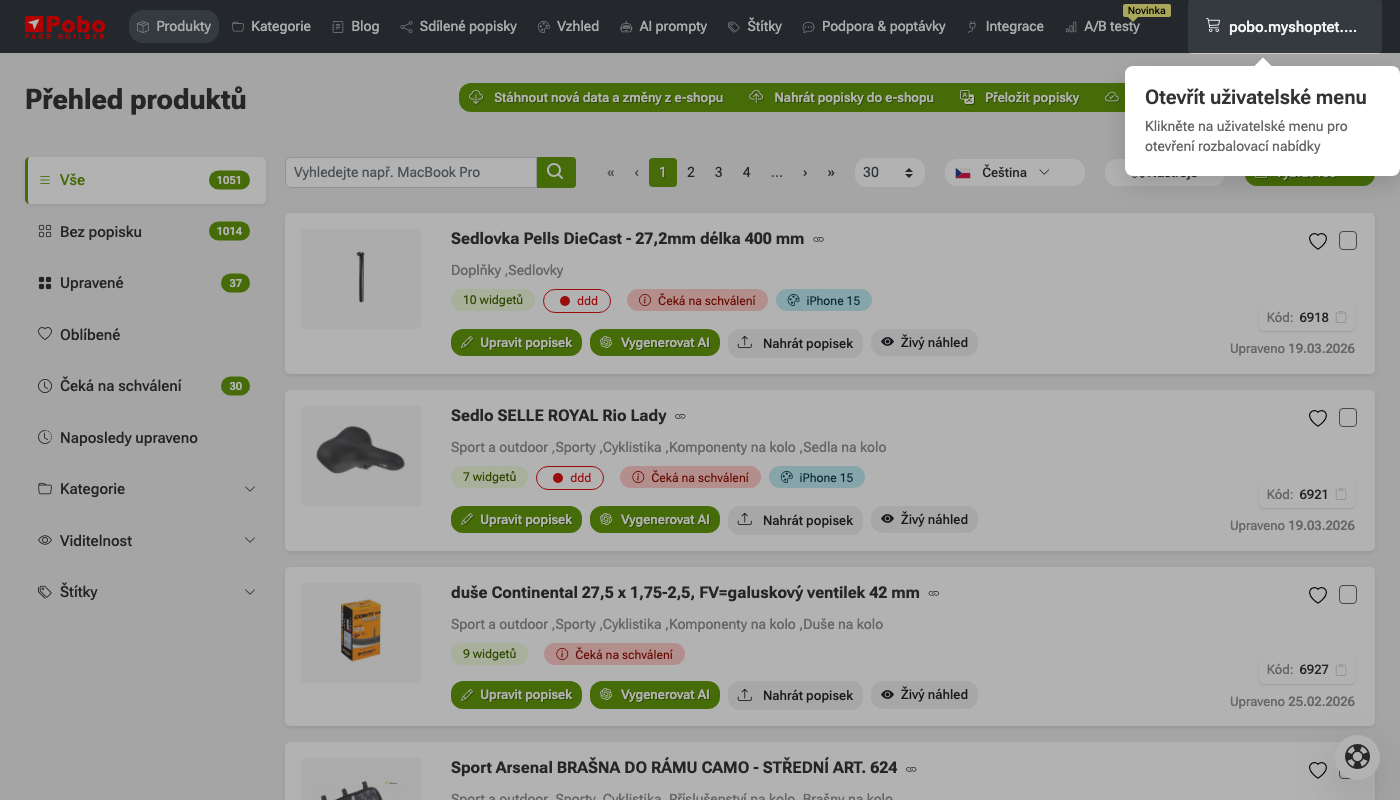Image resolution: width=1400 pixels, height=800 pixels.
Task: Select checkbox for Sedlovka Pells DieCast
Action: pos(1348,241)
